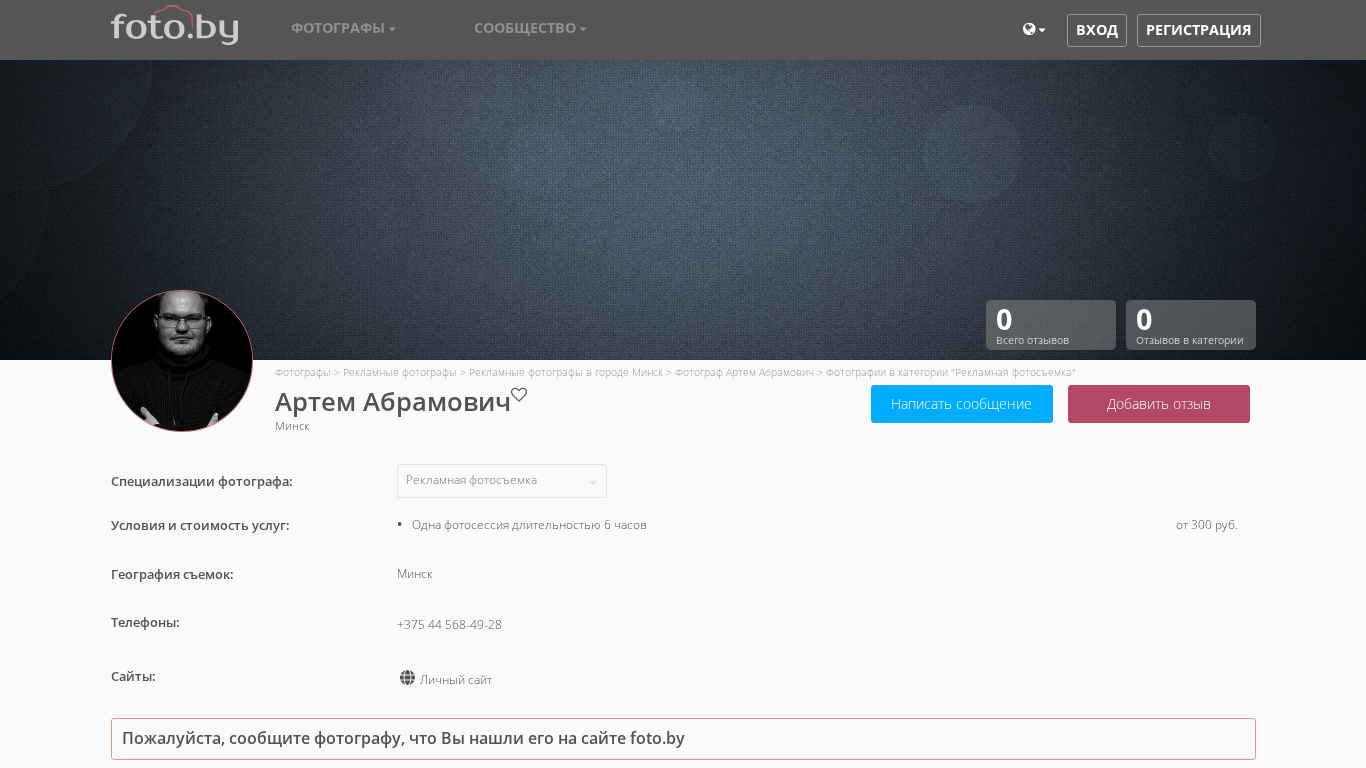Click the ВХОД button
Image resolution: width=1366 pixels, height=768 pixels.
coord(1097,30)
